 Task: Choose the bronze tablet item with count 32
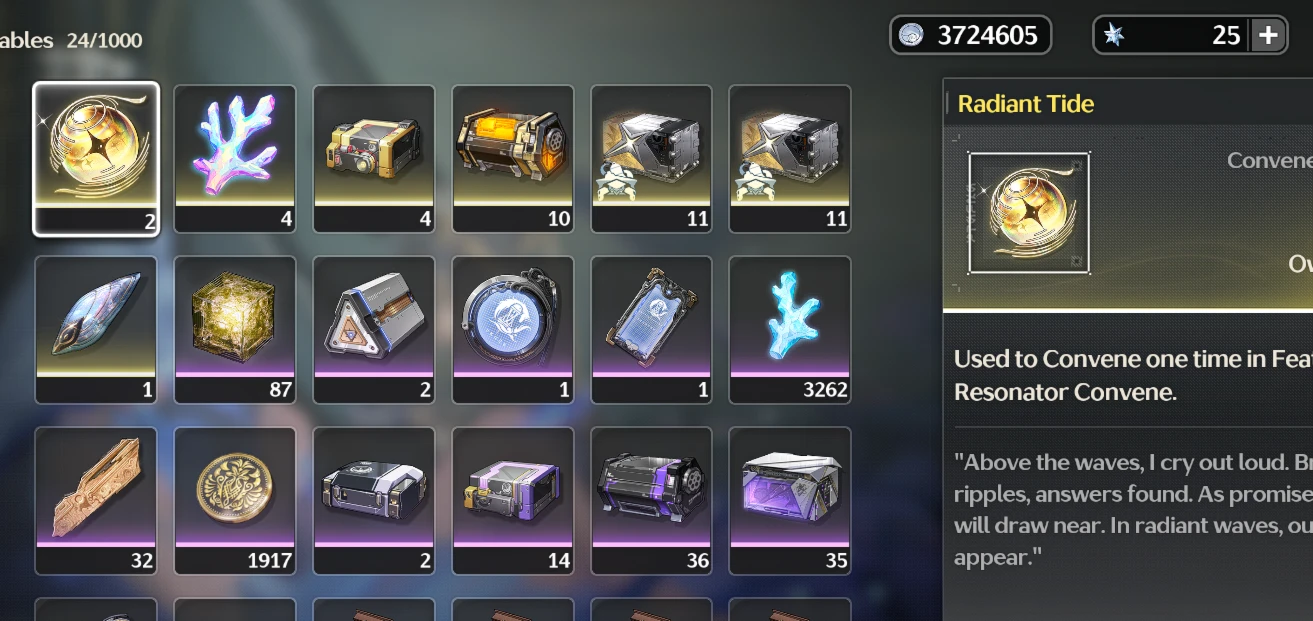96,500
